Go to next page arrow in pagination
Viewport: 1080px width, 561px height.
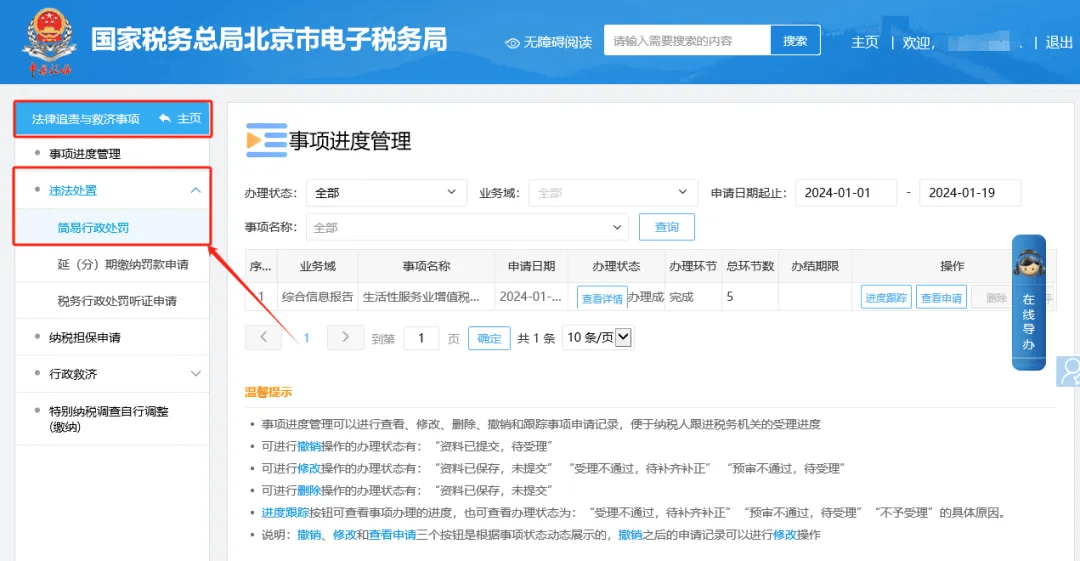tap(345, 337)
